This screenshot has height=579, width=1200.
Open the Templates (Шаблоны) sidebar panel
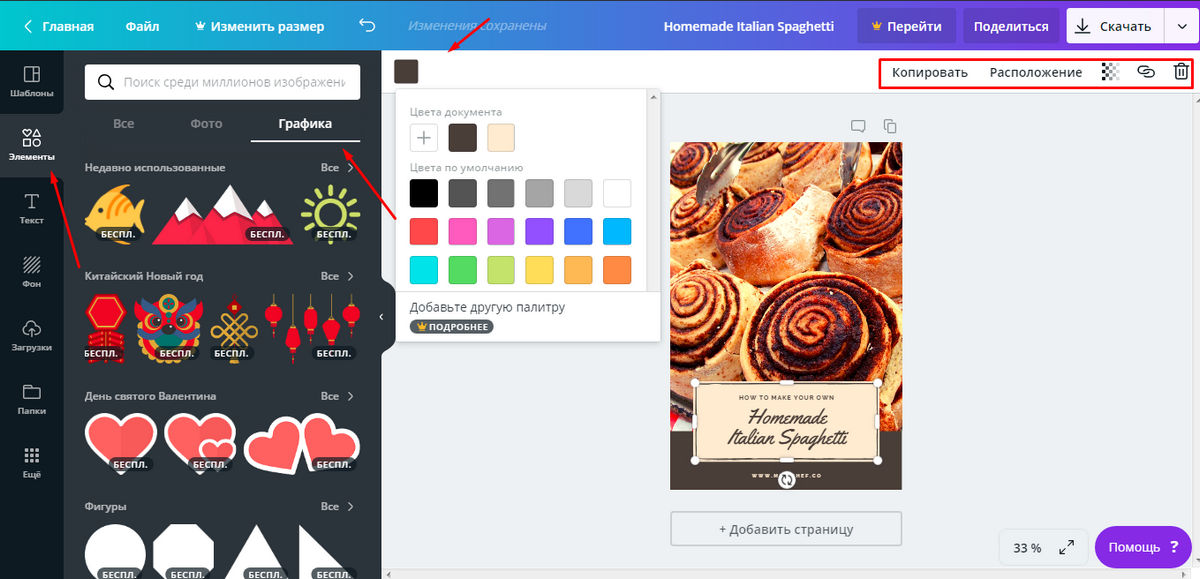31,81
